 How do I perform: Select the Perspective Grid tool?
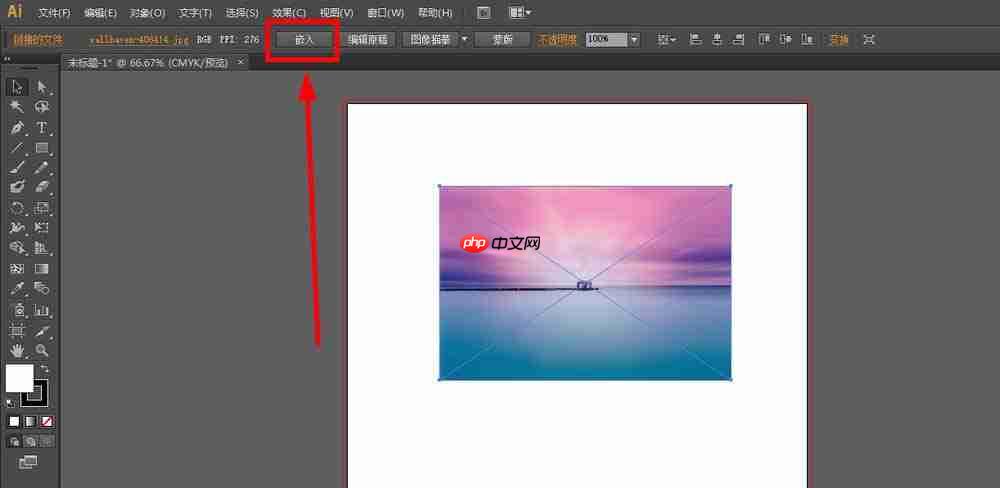tap(42, 248)
